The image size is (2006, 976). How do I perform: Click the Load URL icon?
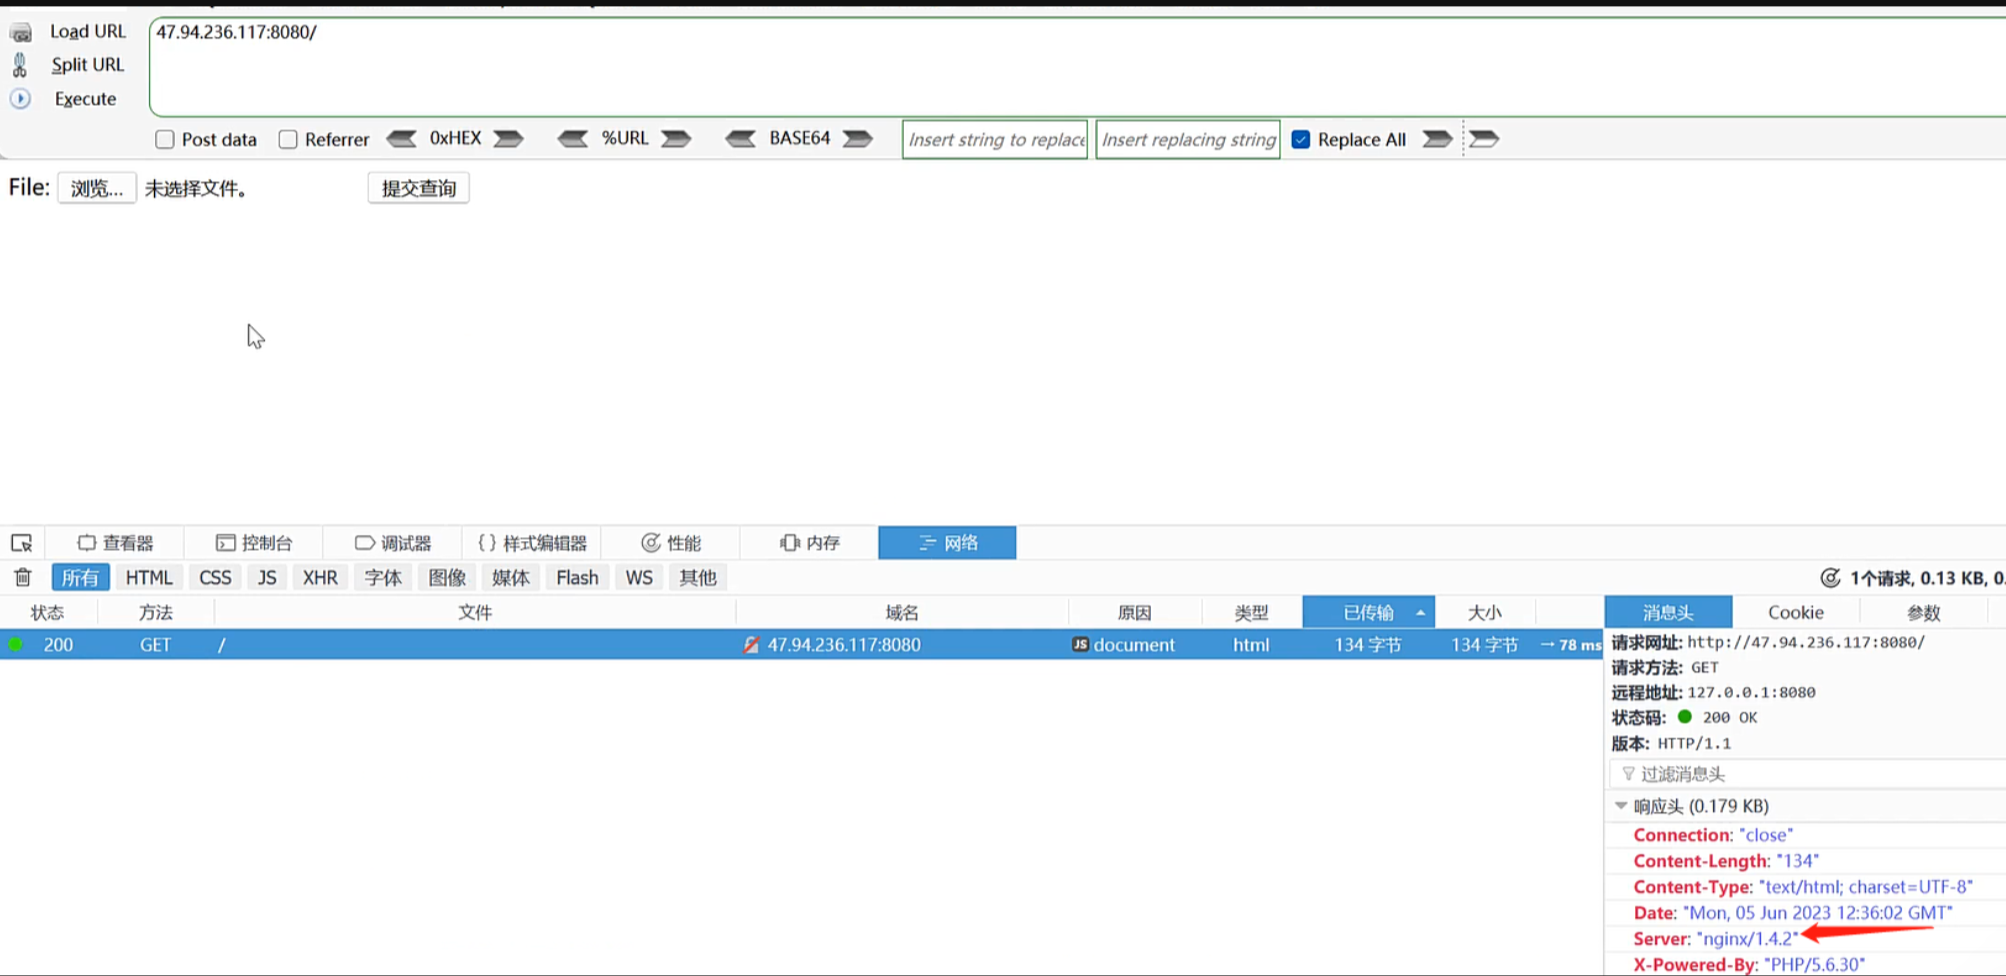tap(21, 33)
